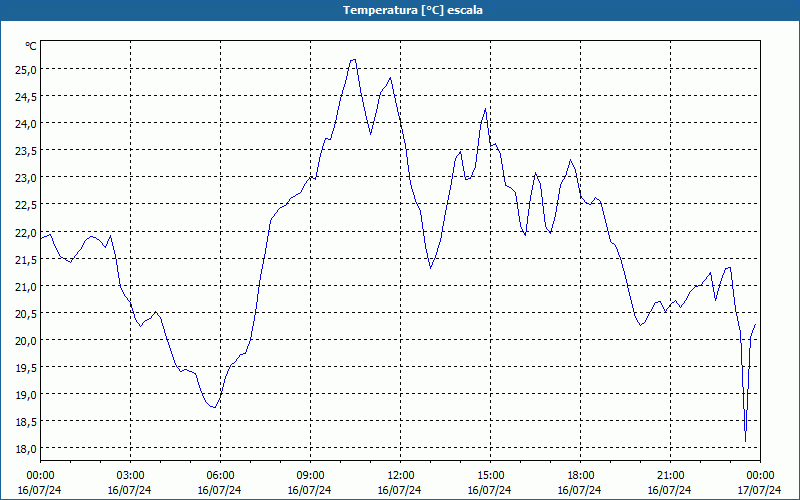Click the 03:00 time axis label
800x500 pixels.
(130, 476)
